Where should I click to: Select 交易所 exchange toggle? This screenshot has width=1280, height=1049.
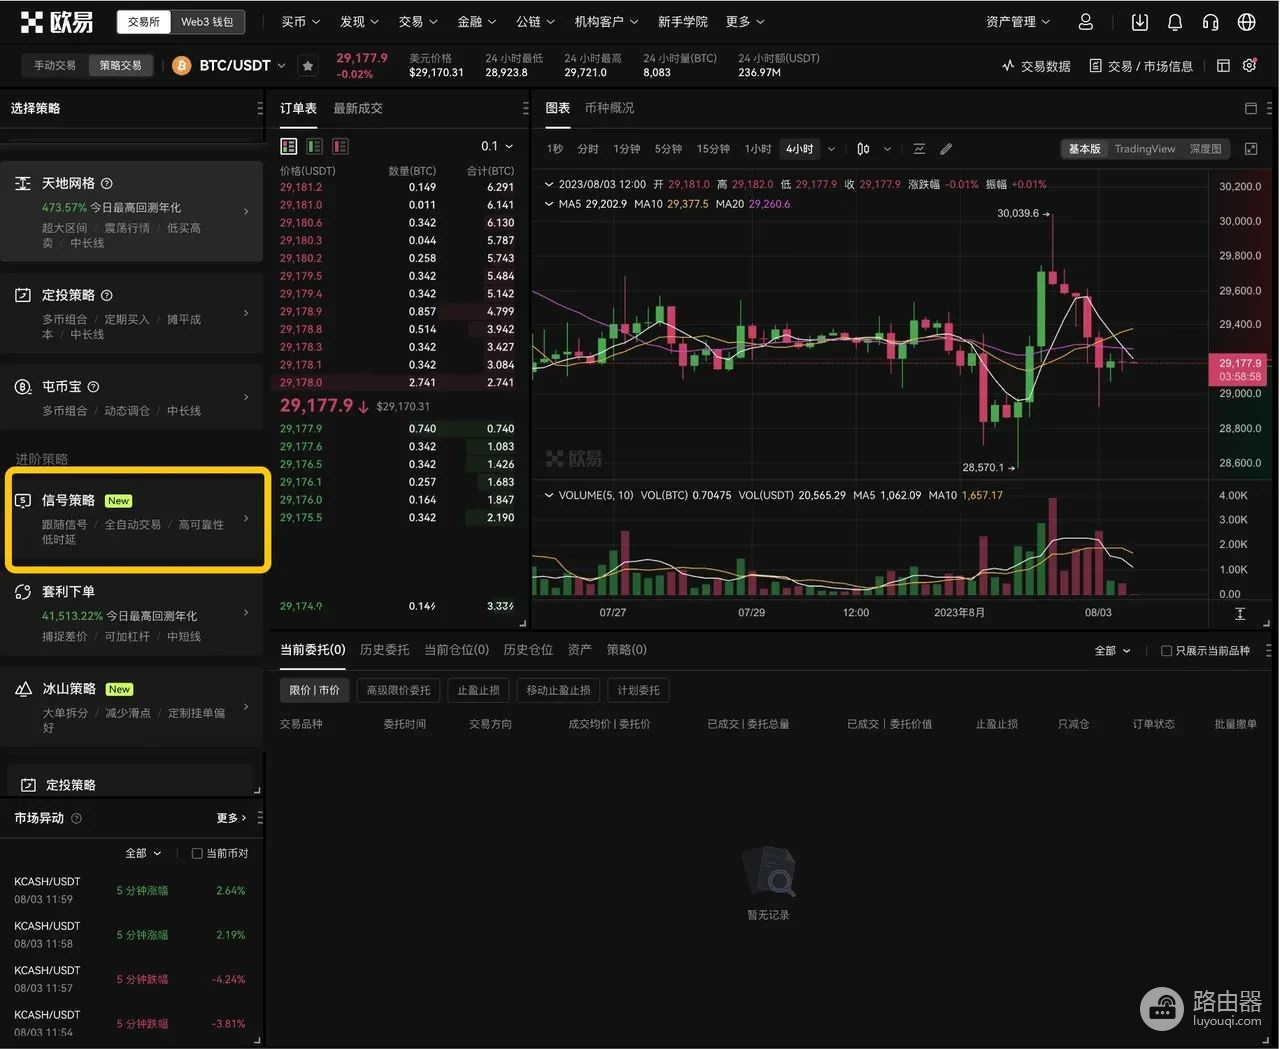pos(144,22)
